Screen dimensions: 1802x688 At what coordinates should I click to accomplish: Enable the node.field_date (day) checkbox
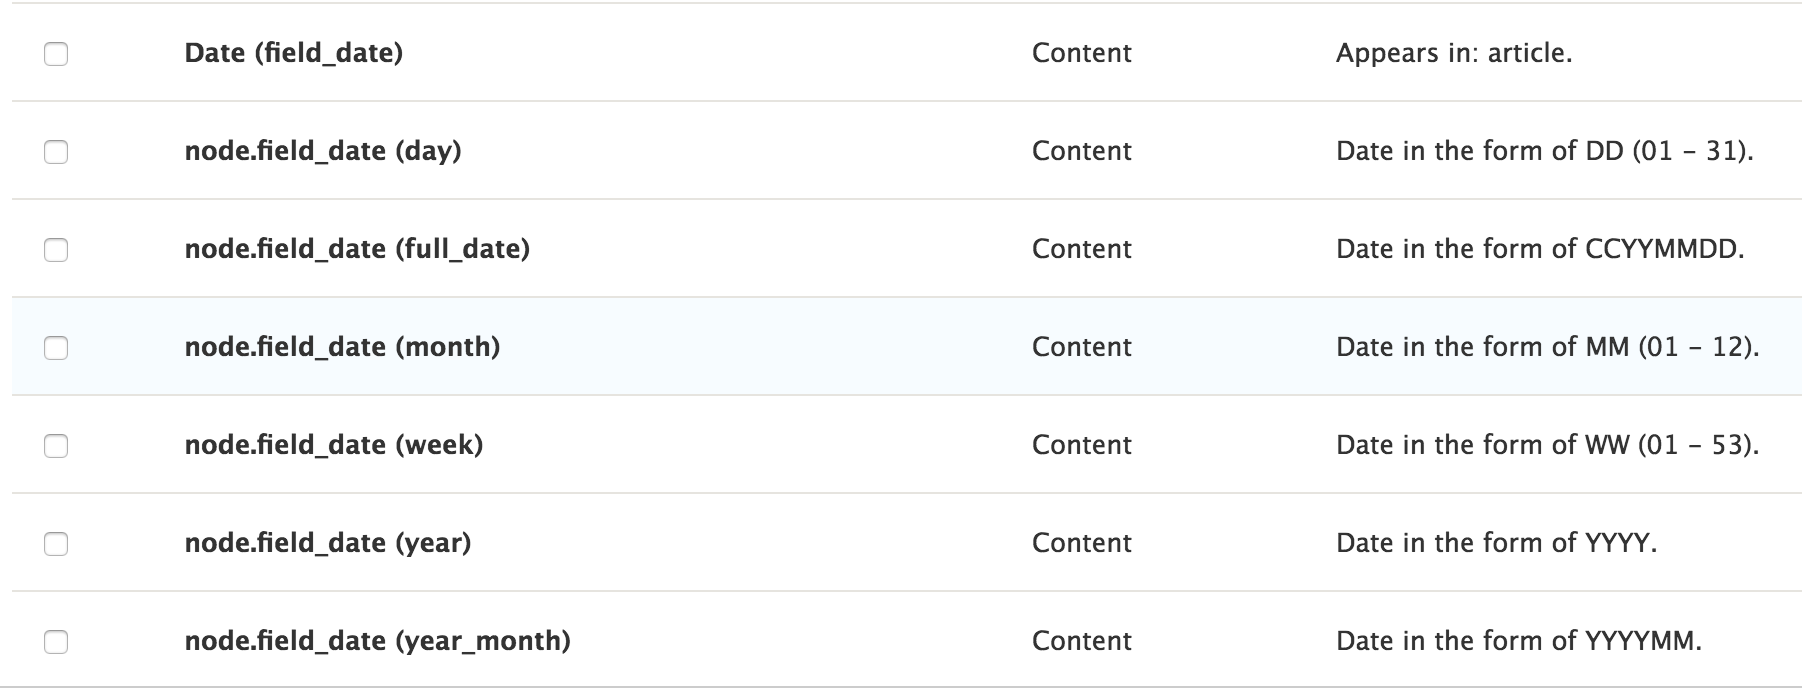click(x=57, y=152)
